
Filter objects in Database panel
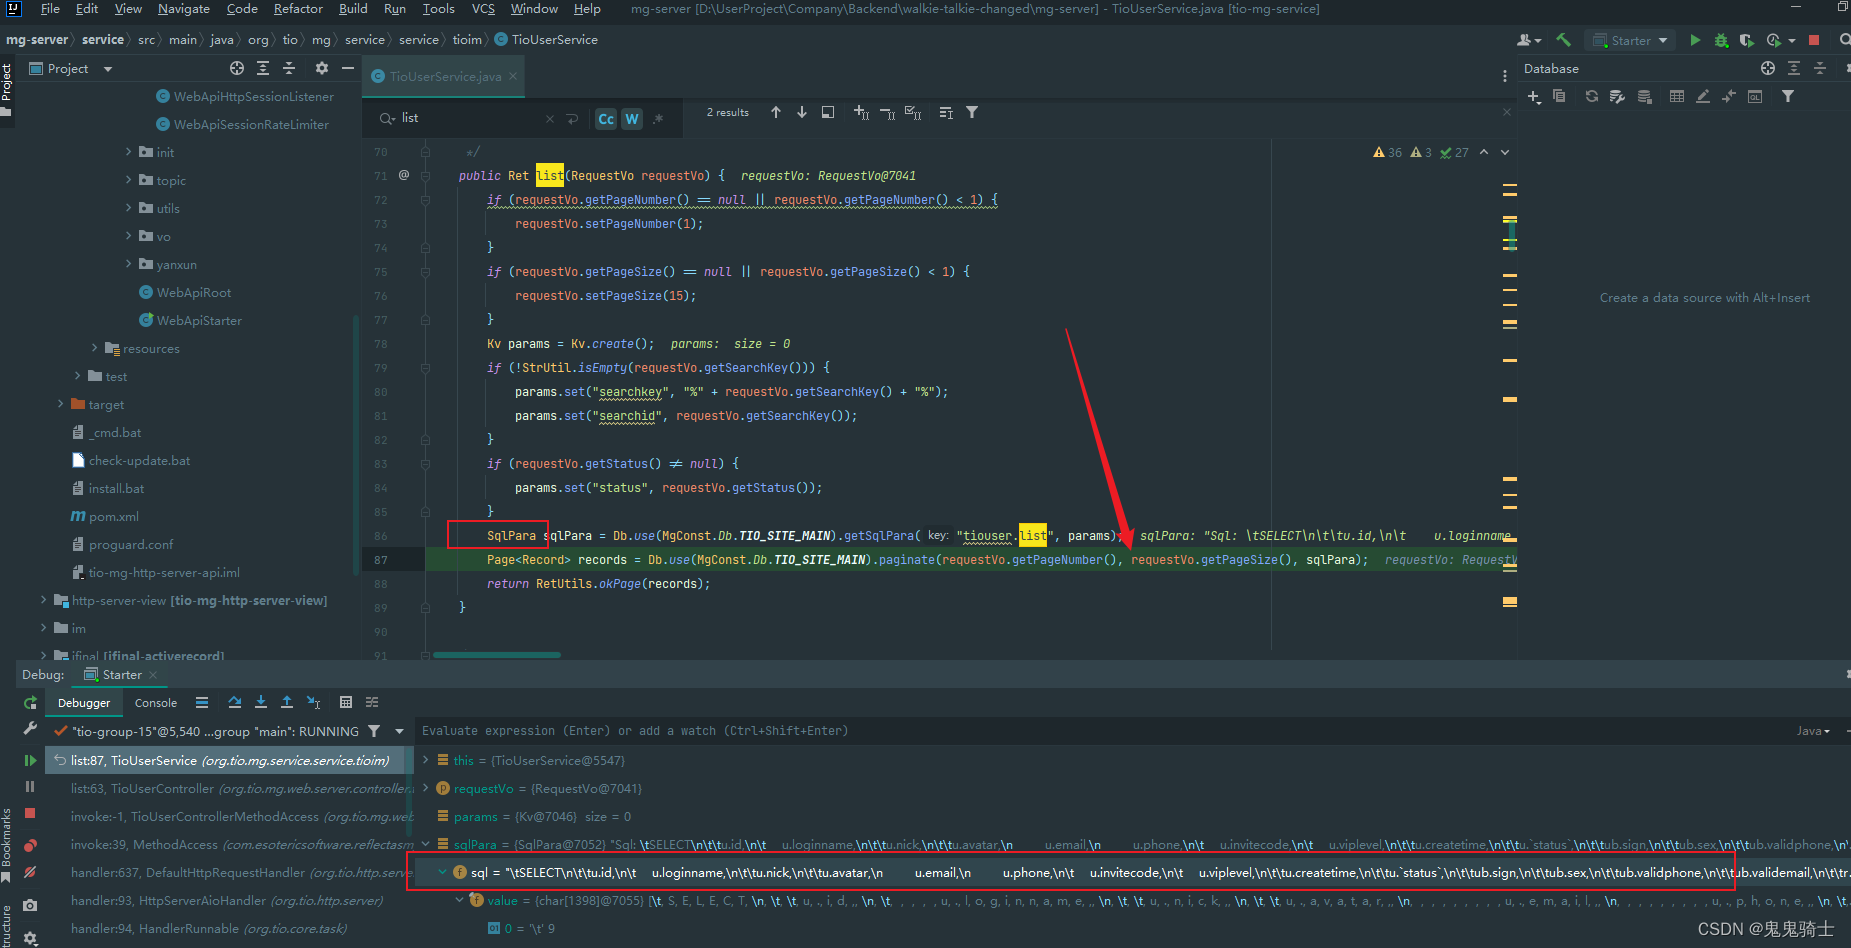pos(1788,96)
